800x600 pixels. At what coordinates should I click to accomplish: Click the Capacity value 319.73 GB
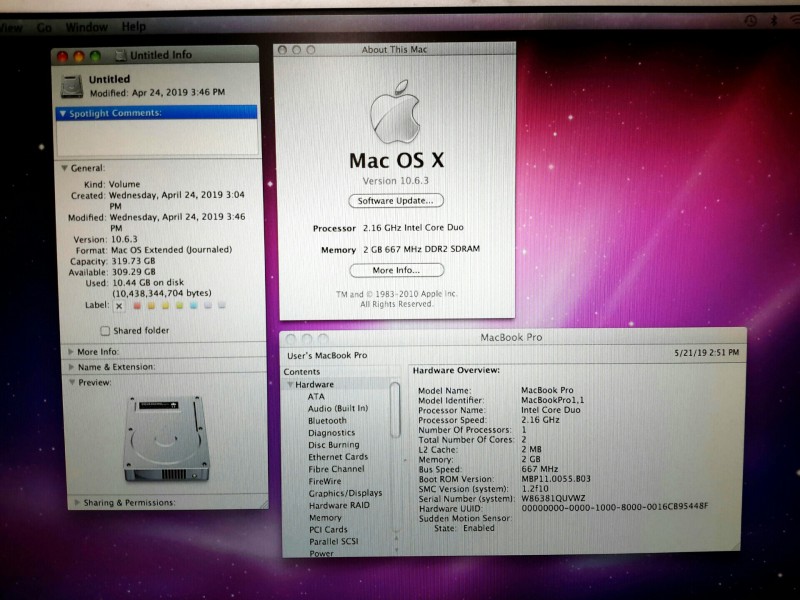tap(133, 261)
